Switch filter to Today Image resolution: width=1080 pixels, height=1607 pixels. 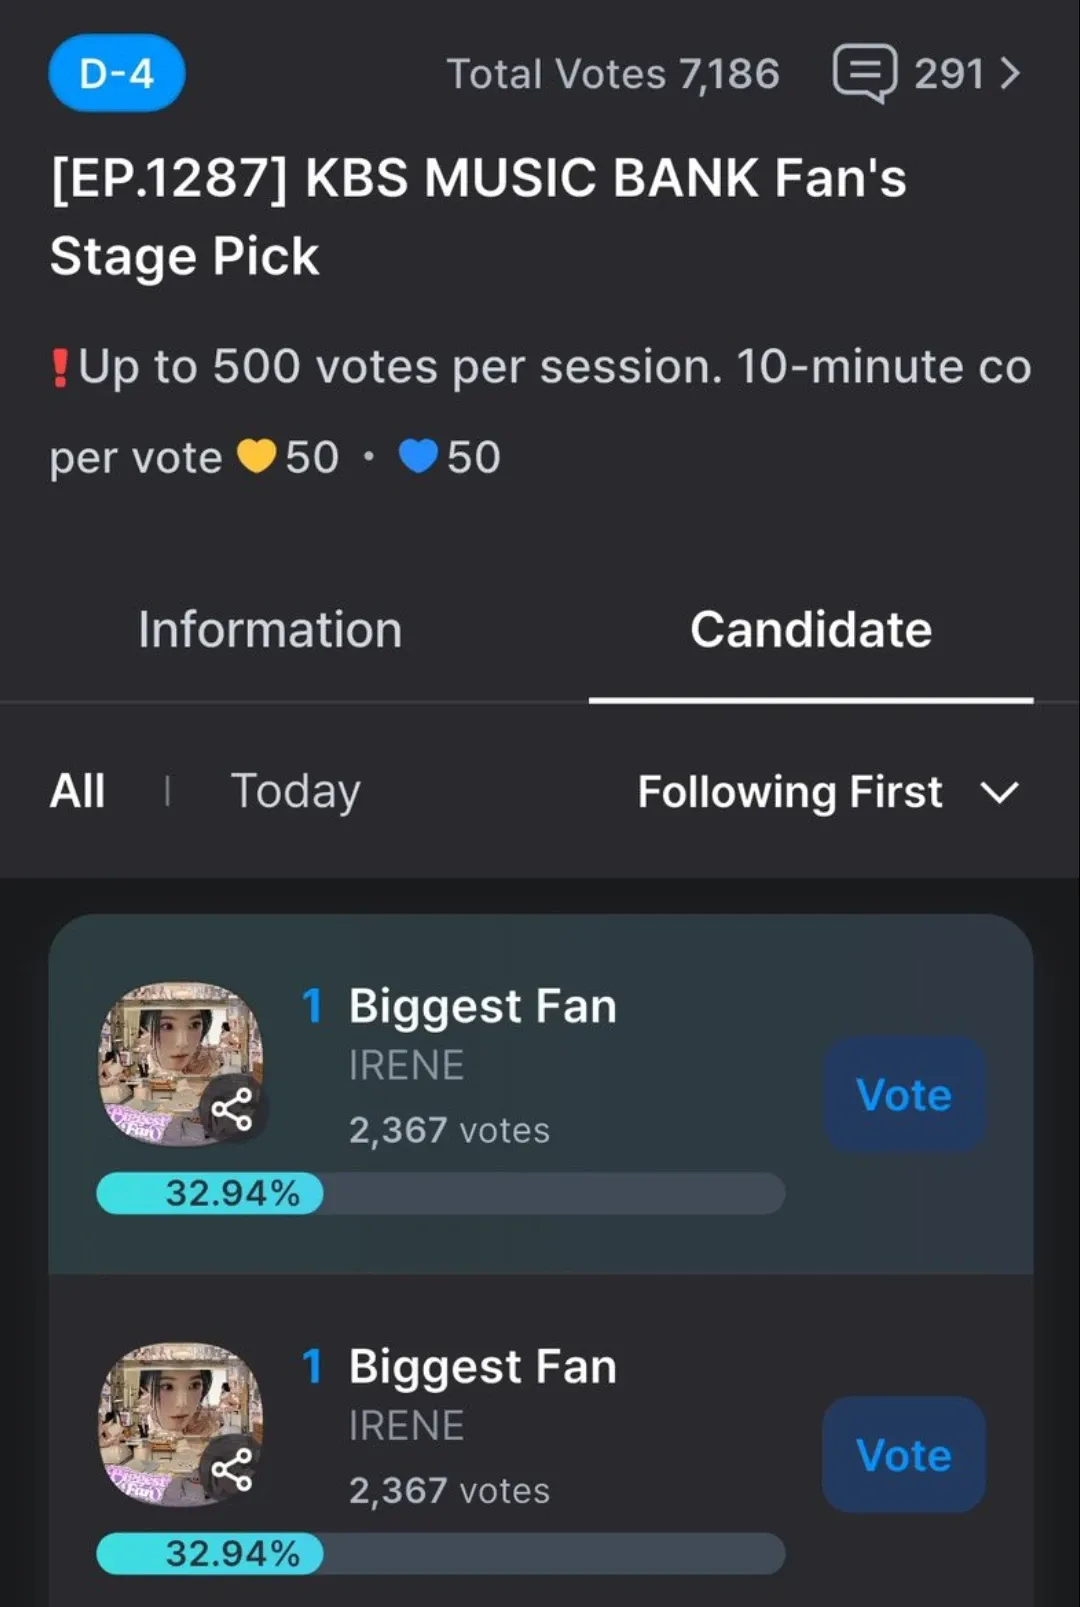(x=295, y=791)
